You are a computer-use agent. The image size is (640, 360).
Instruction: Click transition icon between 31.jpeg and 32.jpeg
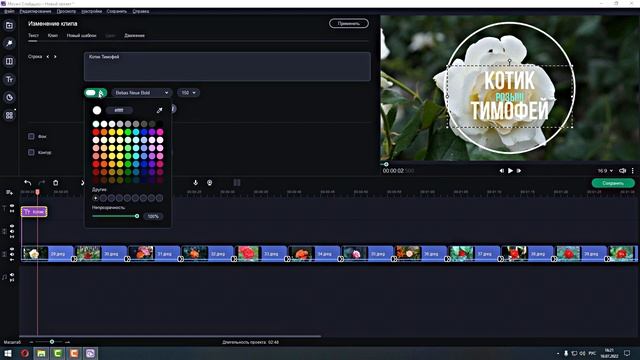coord(180,259)
